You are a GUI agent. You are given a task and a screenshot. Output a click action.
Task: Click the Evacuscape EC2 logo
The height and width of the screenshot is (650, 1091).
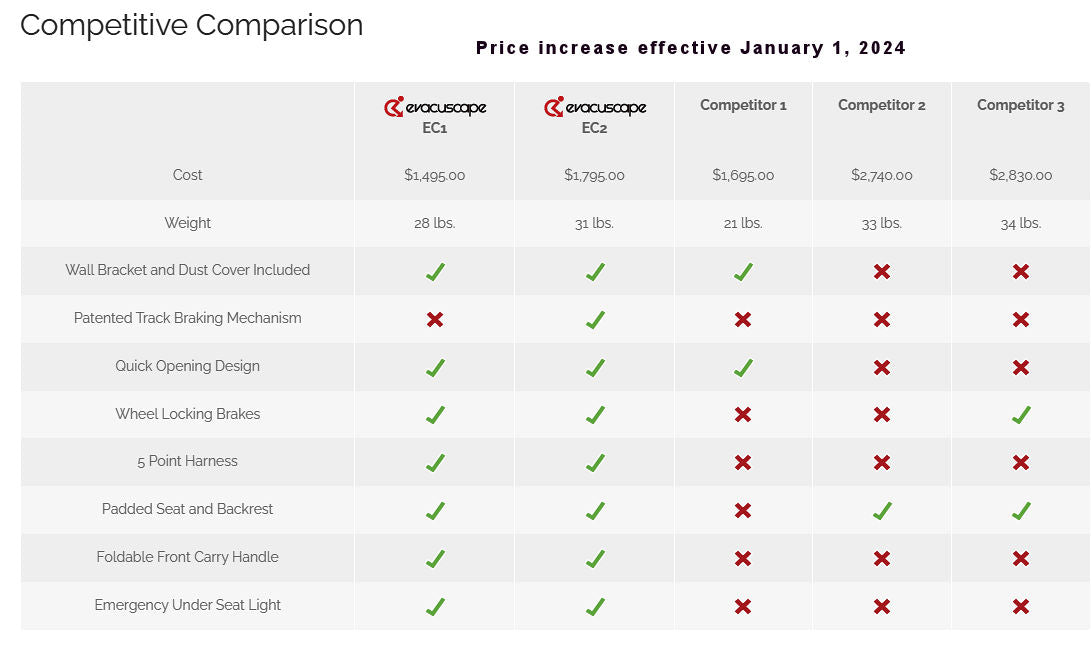pos(595,107)
